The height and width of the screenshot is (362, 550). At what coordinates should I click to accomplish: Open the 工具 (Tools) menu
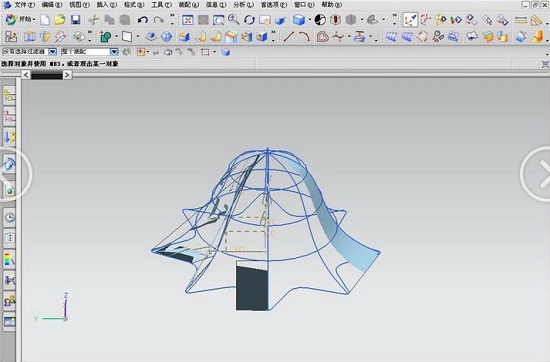click(161, 5)
